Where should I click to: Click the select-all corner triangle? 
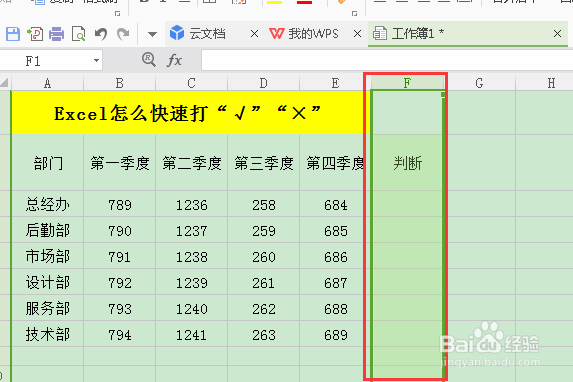tap(5, 83)
